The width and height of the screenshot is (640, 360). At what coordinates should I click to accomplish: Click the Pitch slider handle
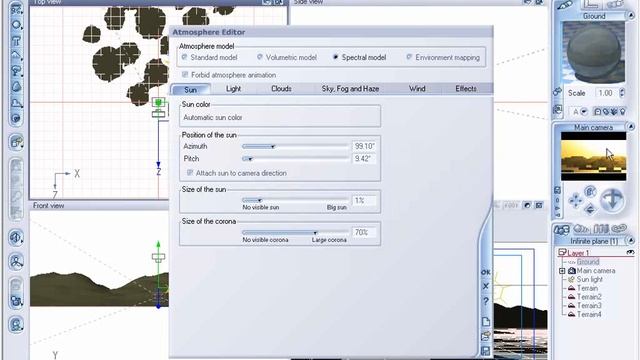(x=250, y=158)
